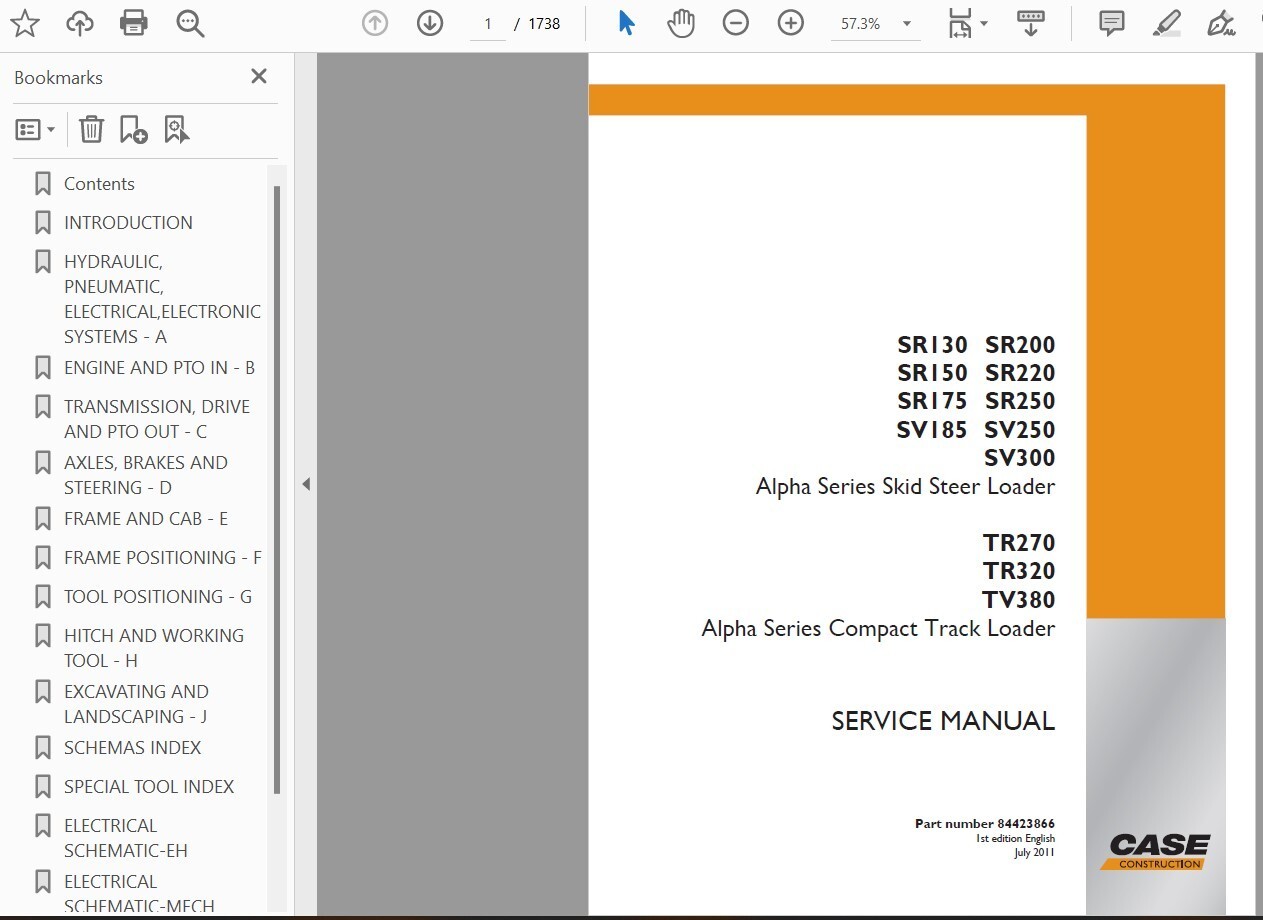Open TRANSMISSION, DRIVE AND PTO OUT bookmark

tap(157, 419)
